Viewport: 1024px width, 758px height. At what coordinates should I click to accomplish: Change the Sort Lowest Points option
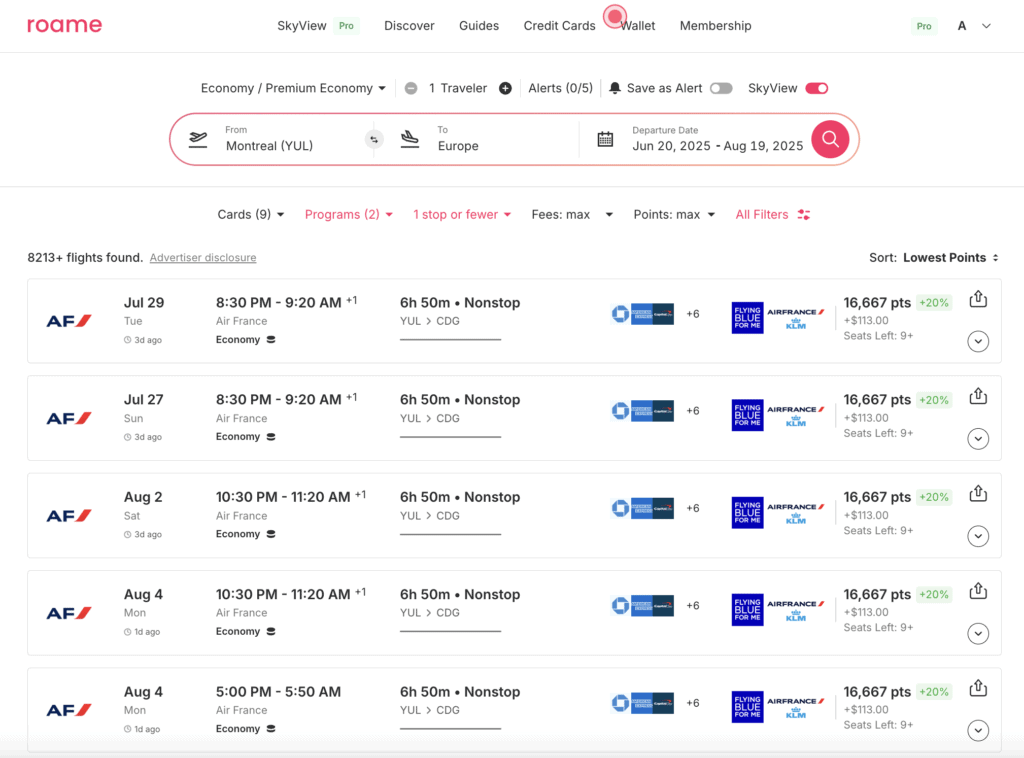[950, 258]
